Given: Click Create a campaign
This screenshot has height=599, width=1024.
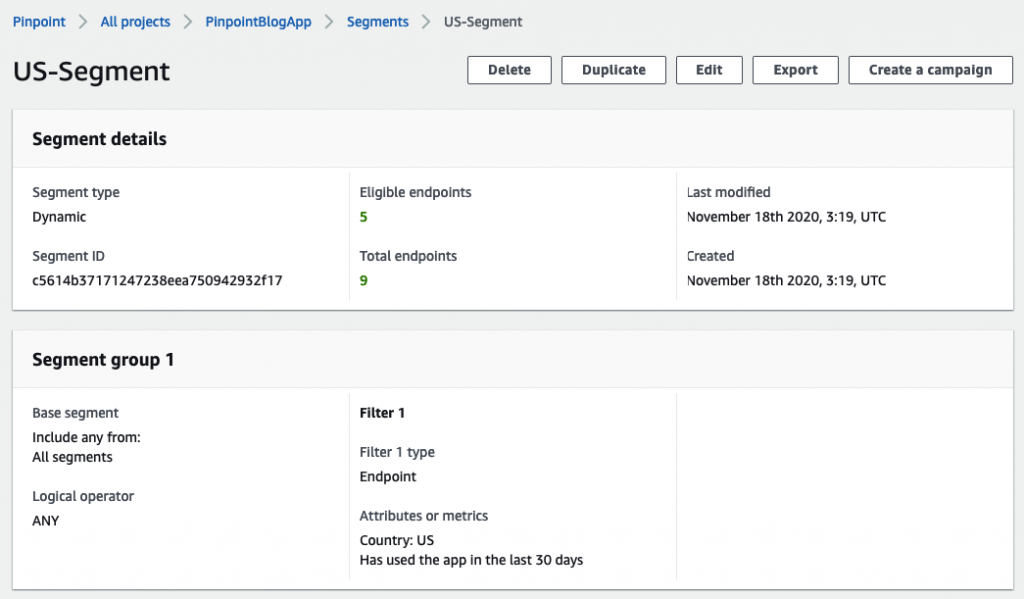Looking at the screenshot, I should click(930, 70).
